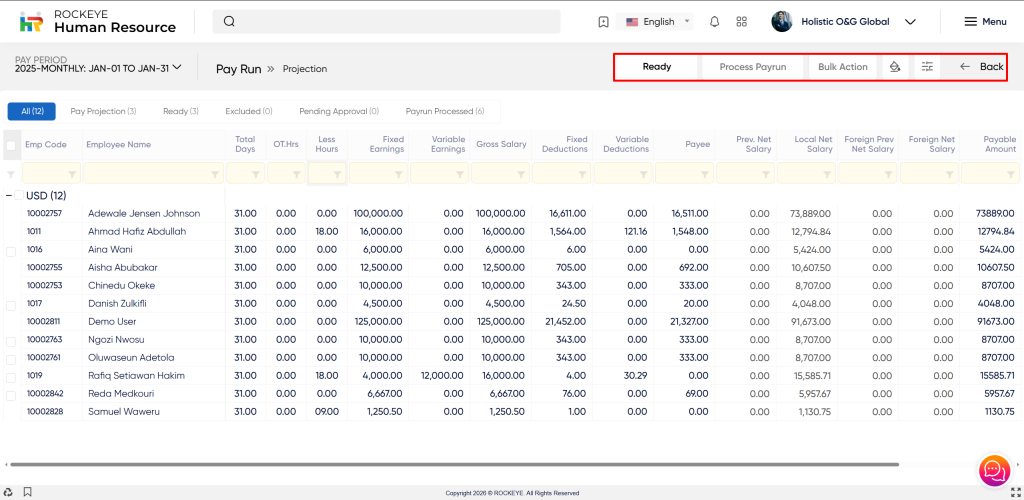Screen dimensions: 1024x500
Task: Open the apps grid icon
Action: click(741, 21)
